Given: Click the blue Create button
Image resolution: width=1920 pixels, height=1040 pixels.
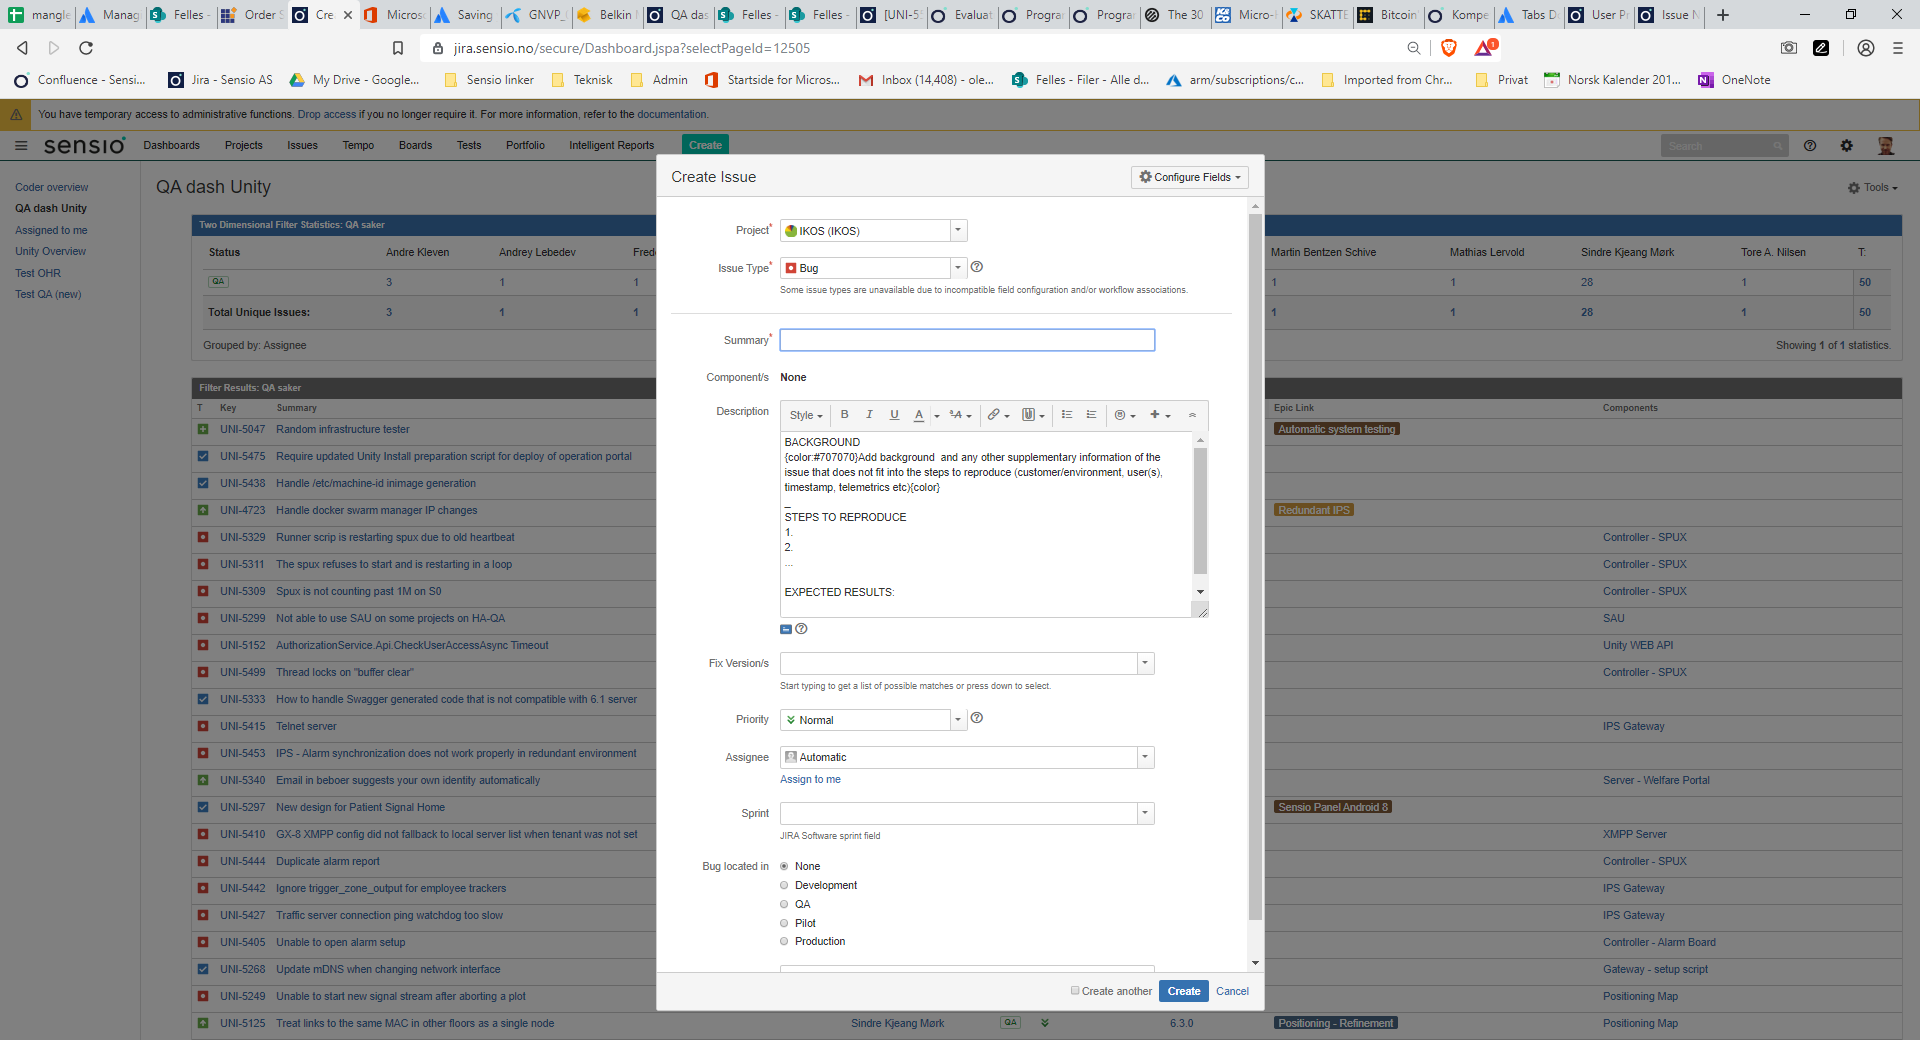Looking at the screenshot, I should click(1183, 991).
